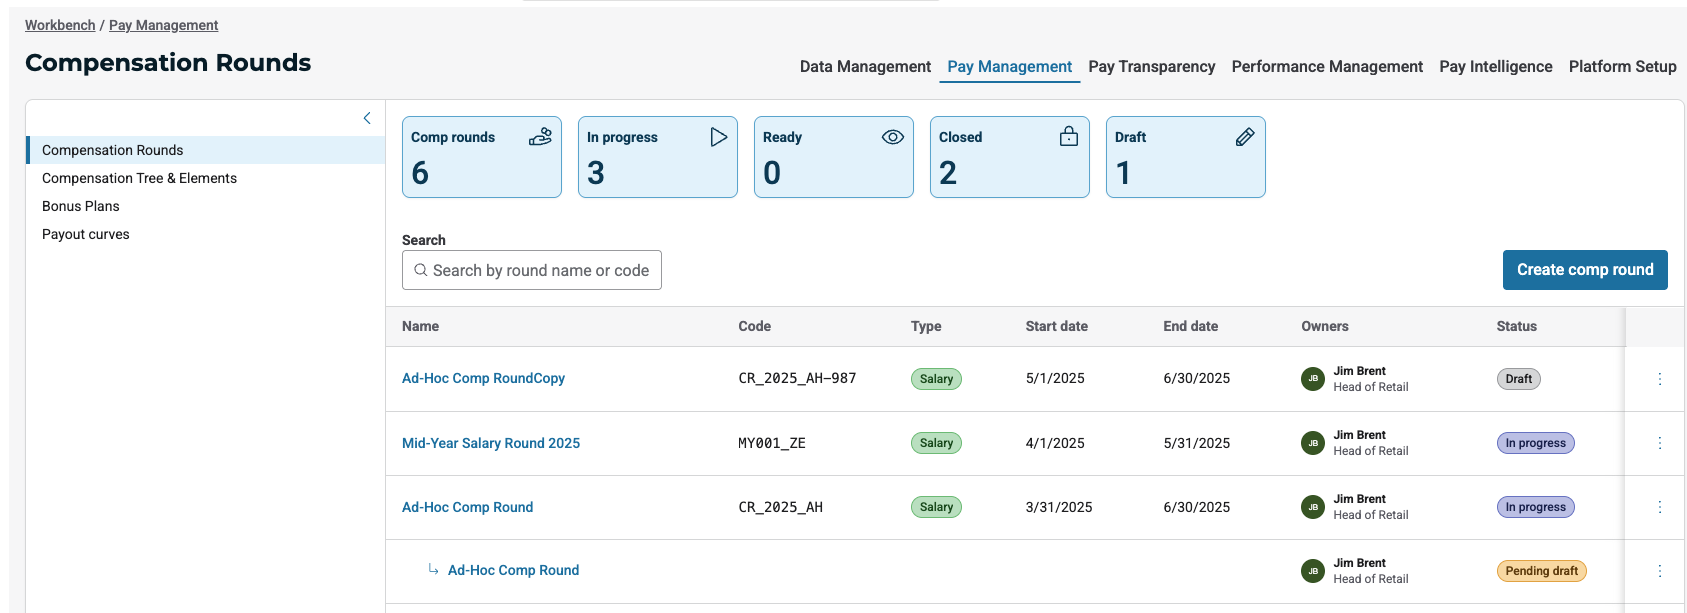Screen dimensions: 1687x613
Task: Select Compensation Tree & Elements in sidebar
Action: click(139, 178)
